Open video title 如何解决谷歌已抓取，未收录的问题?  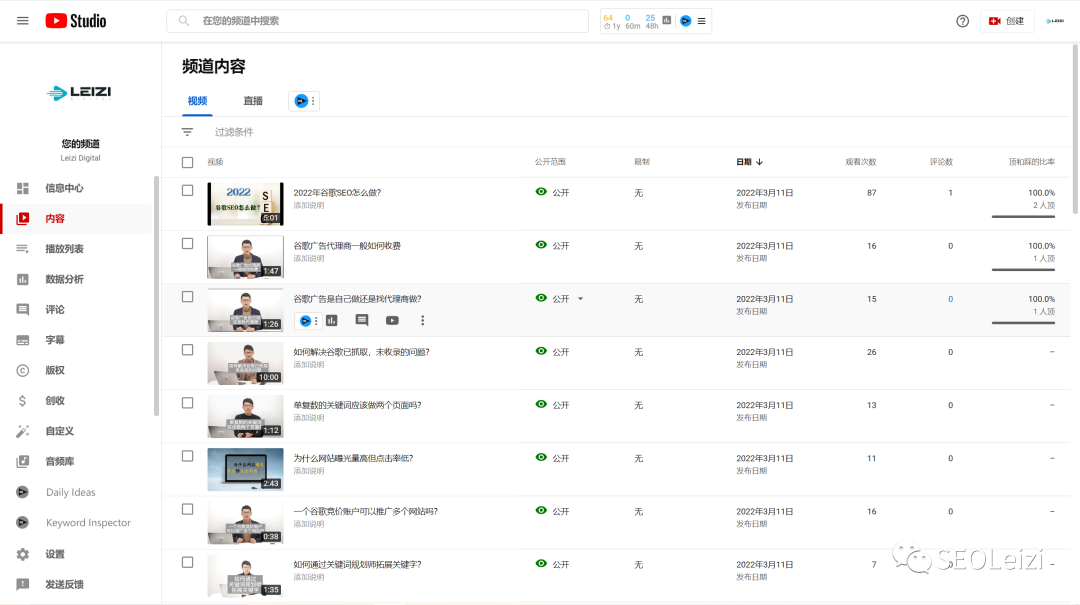362,351
